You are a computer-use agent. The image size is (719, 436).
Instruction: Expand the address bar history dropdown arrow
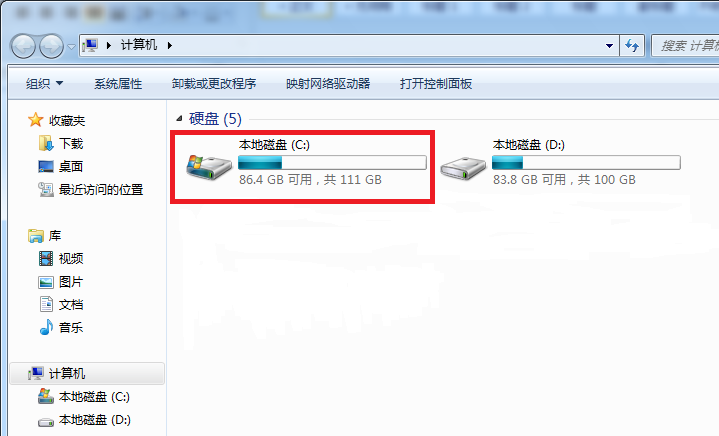(x=609, y=45)
